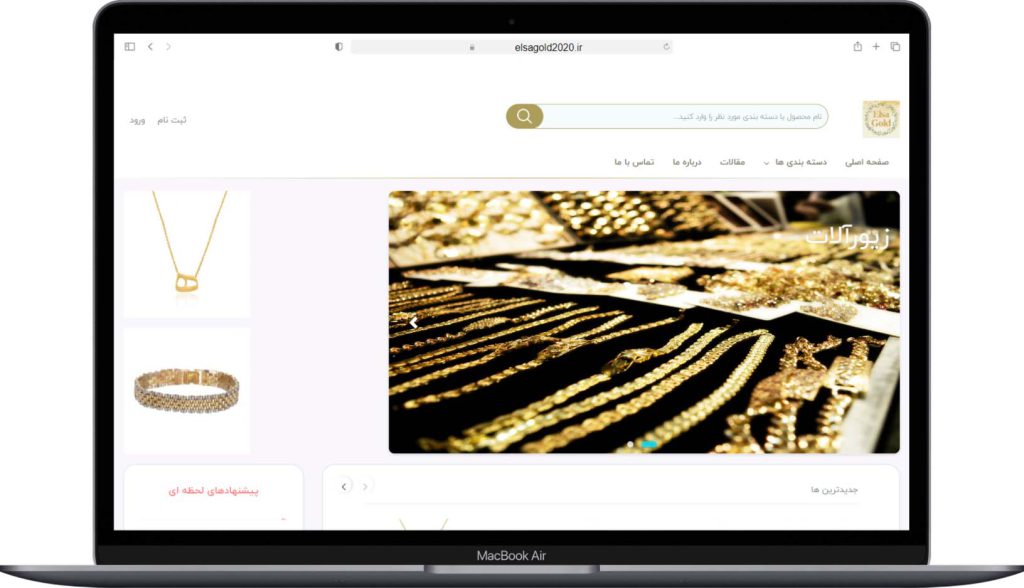Image resolution: width=1024 pixels, height=588 pixels.
Task: Open a new tab with the plus icon
Action: point(876,46)
